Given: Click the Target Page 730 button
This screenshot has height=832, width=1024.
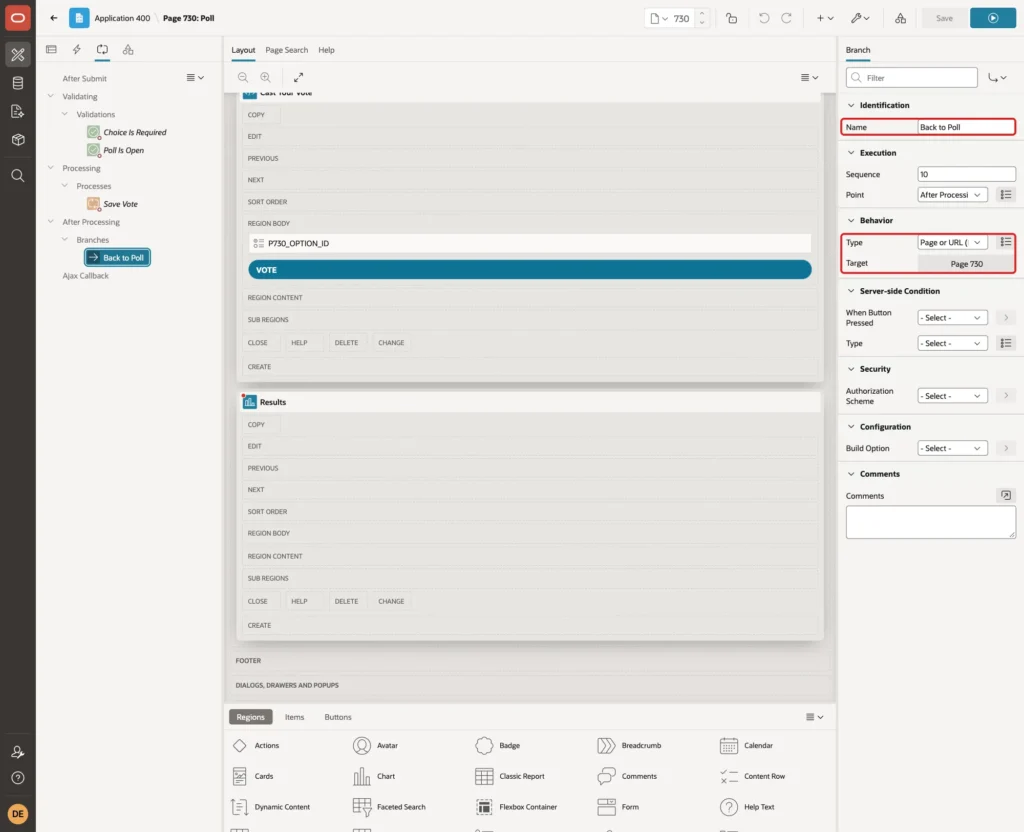Looking at the screenshot, I should [966, 264].
